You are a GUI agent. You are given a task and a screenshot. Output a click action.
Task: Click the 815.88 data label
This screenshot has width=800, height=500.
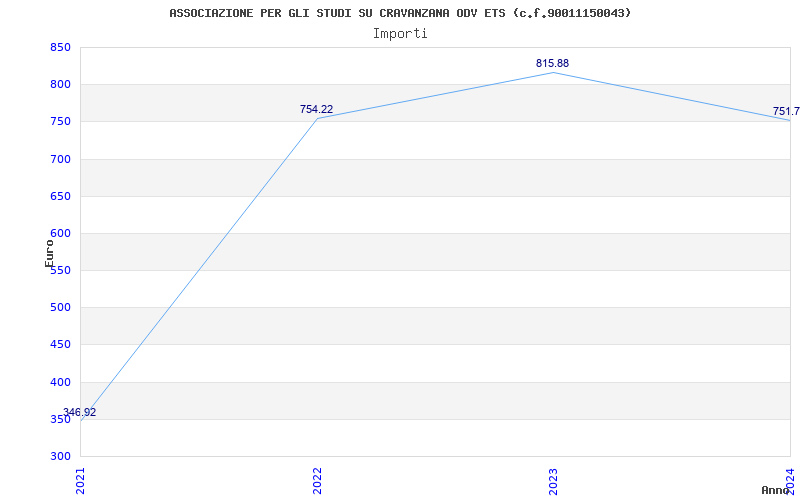point(552,63)
